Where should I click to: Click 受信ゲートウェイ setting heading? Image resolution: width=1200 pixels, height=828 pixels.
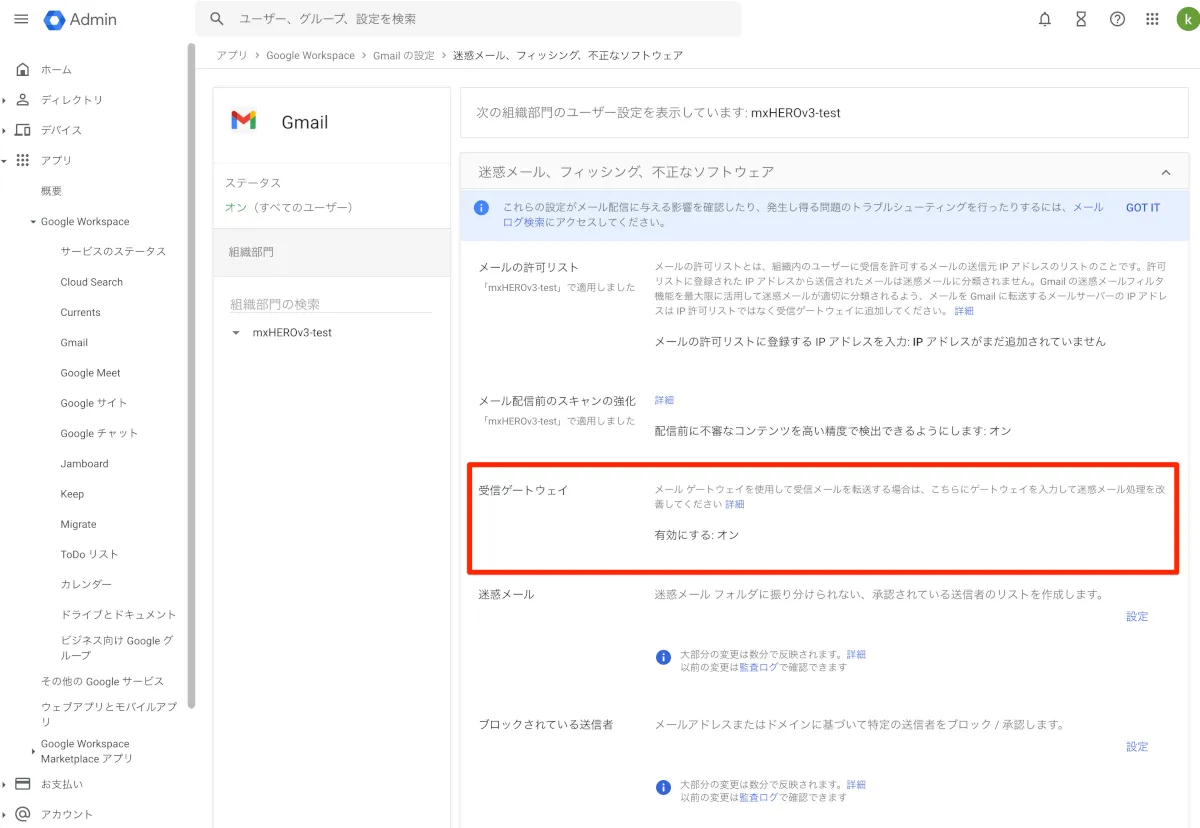[x=523, y=490]
